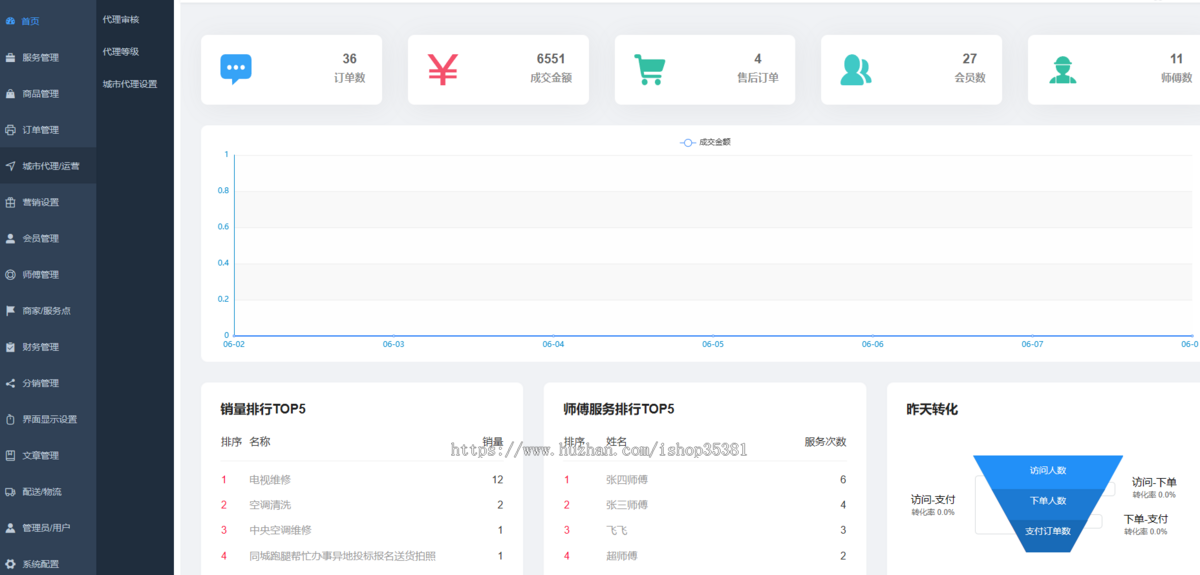Screen dimensions: 1200x575
Task: Click the blue chat bubble 订单数 icon
Action: (236, 69)
